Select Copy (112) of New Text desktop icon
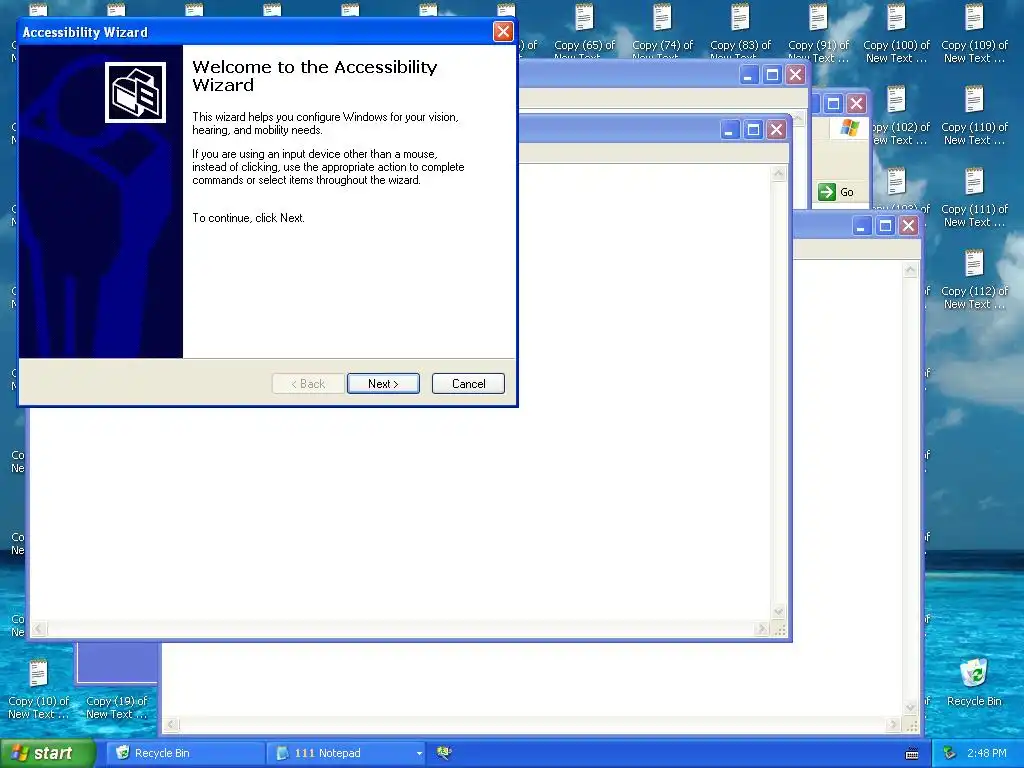Image resolution: width=1024 pixels, height=768 pixels. 974,280
